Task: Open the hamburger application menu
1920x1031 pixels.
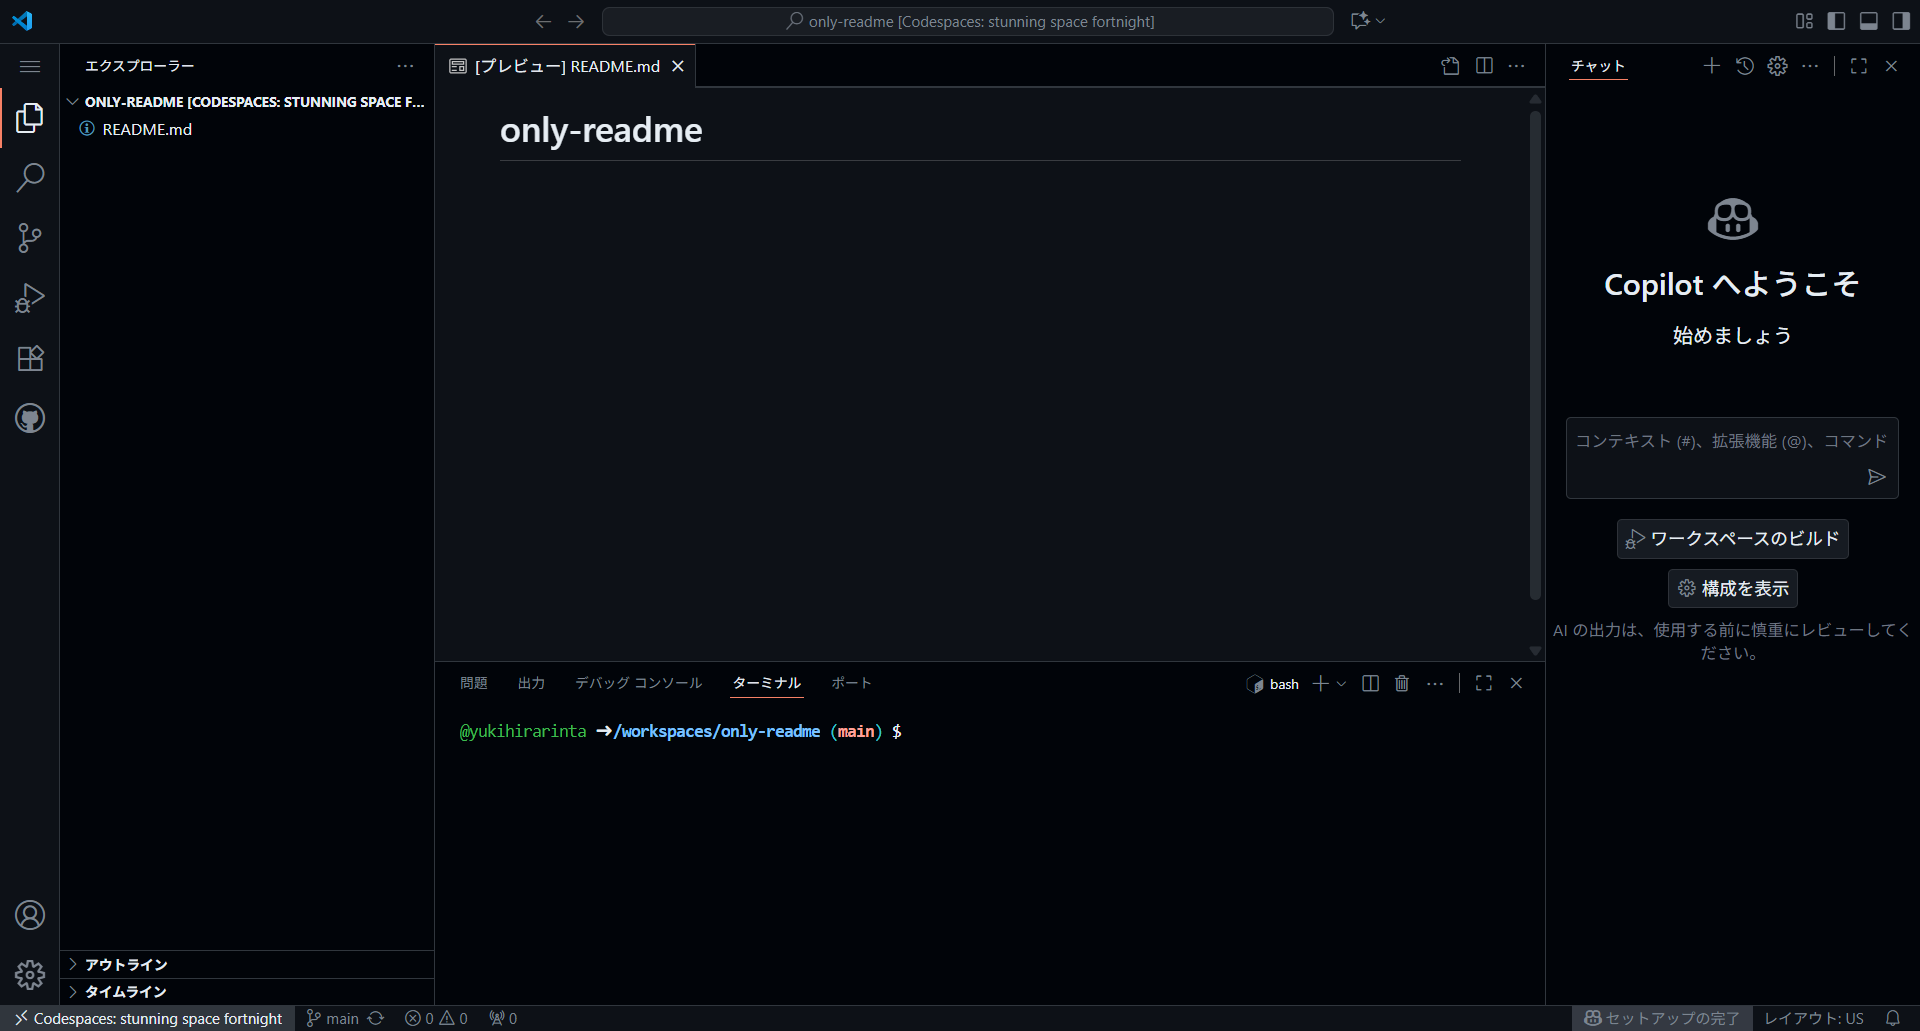Action: (x=30, y=66)
